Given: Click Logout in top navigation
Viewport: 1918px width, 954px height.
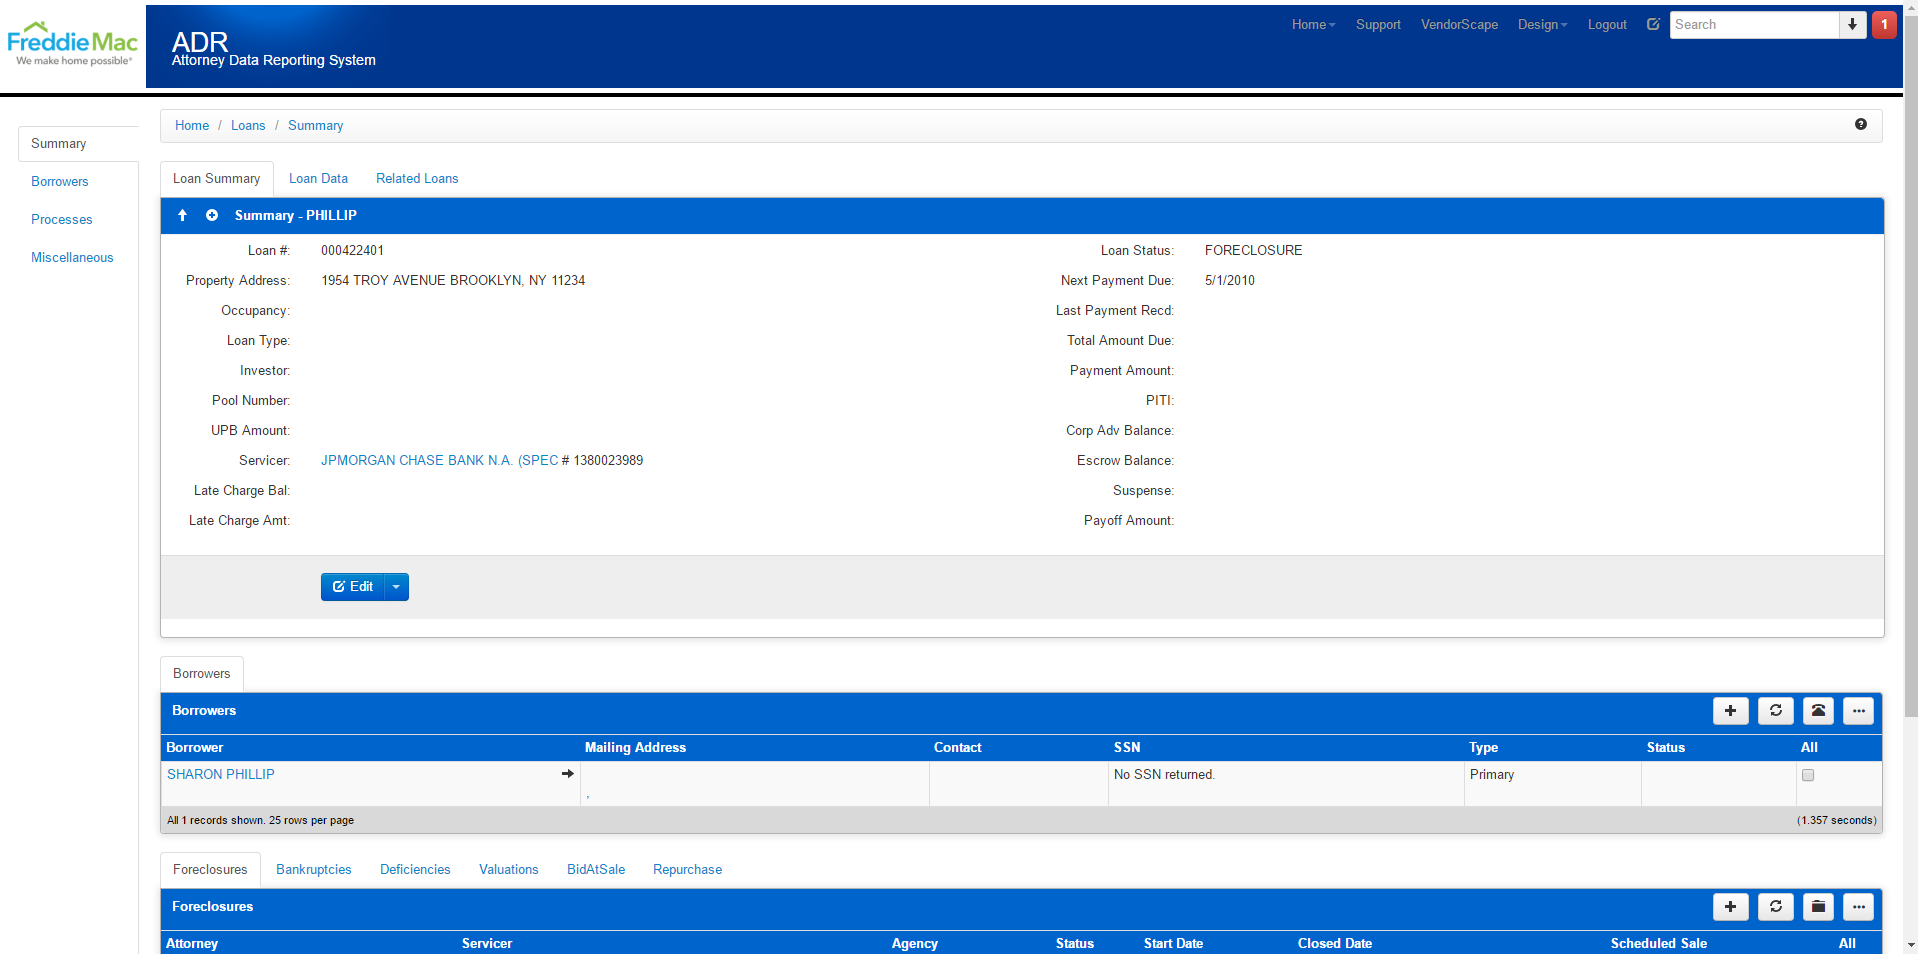Looking at the screenshot, I should (1607, 25).
